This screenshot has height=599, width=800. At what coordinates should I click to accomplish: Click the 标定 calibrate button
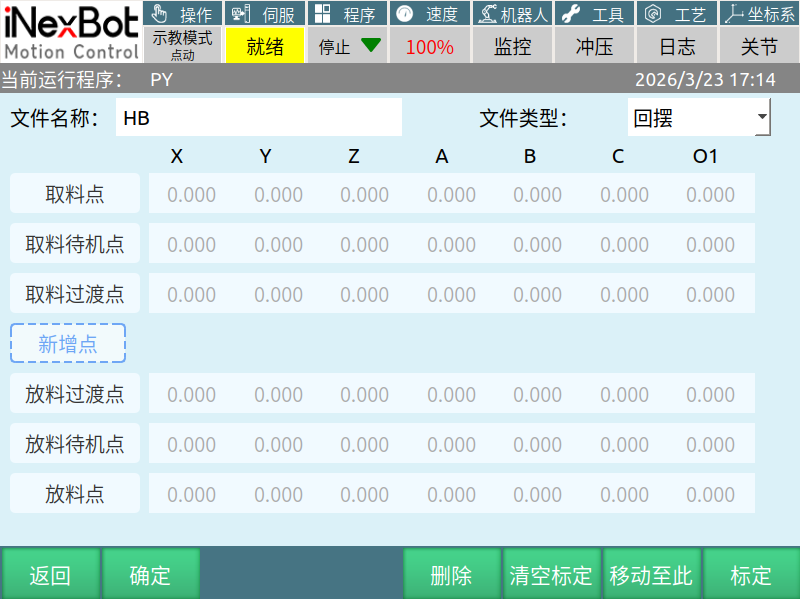point(751,575)
